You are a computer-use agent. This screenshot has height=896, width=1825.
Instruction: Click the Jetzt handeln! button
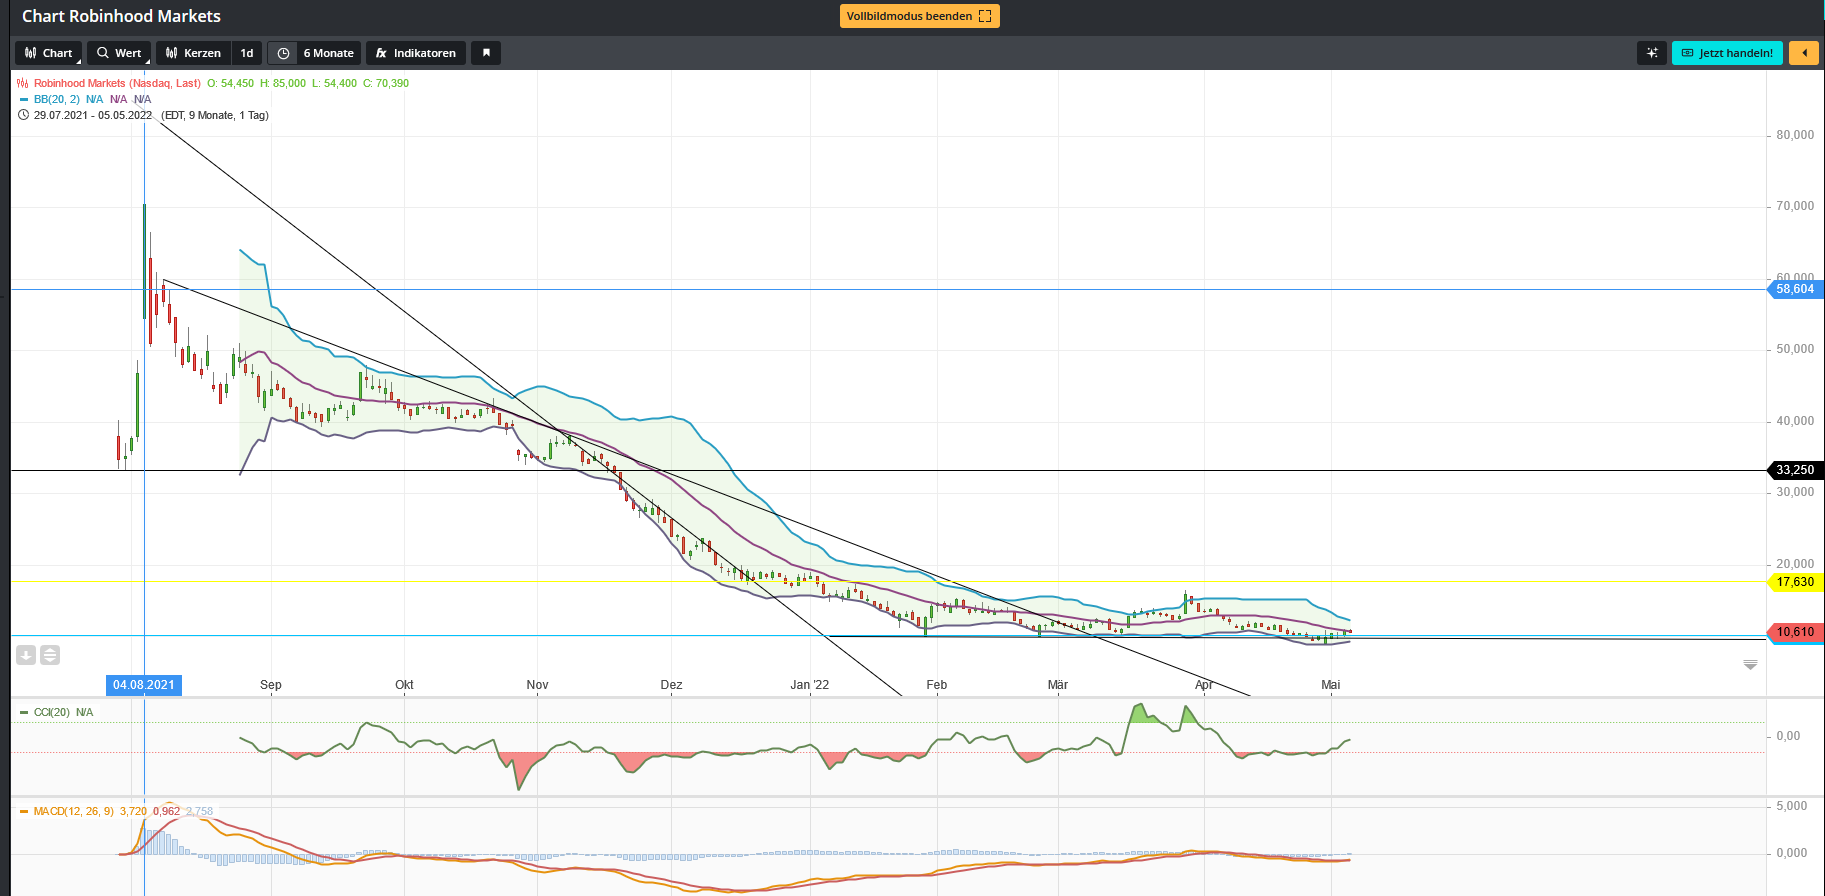pos(1727,53)
